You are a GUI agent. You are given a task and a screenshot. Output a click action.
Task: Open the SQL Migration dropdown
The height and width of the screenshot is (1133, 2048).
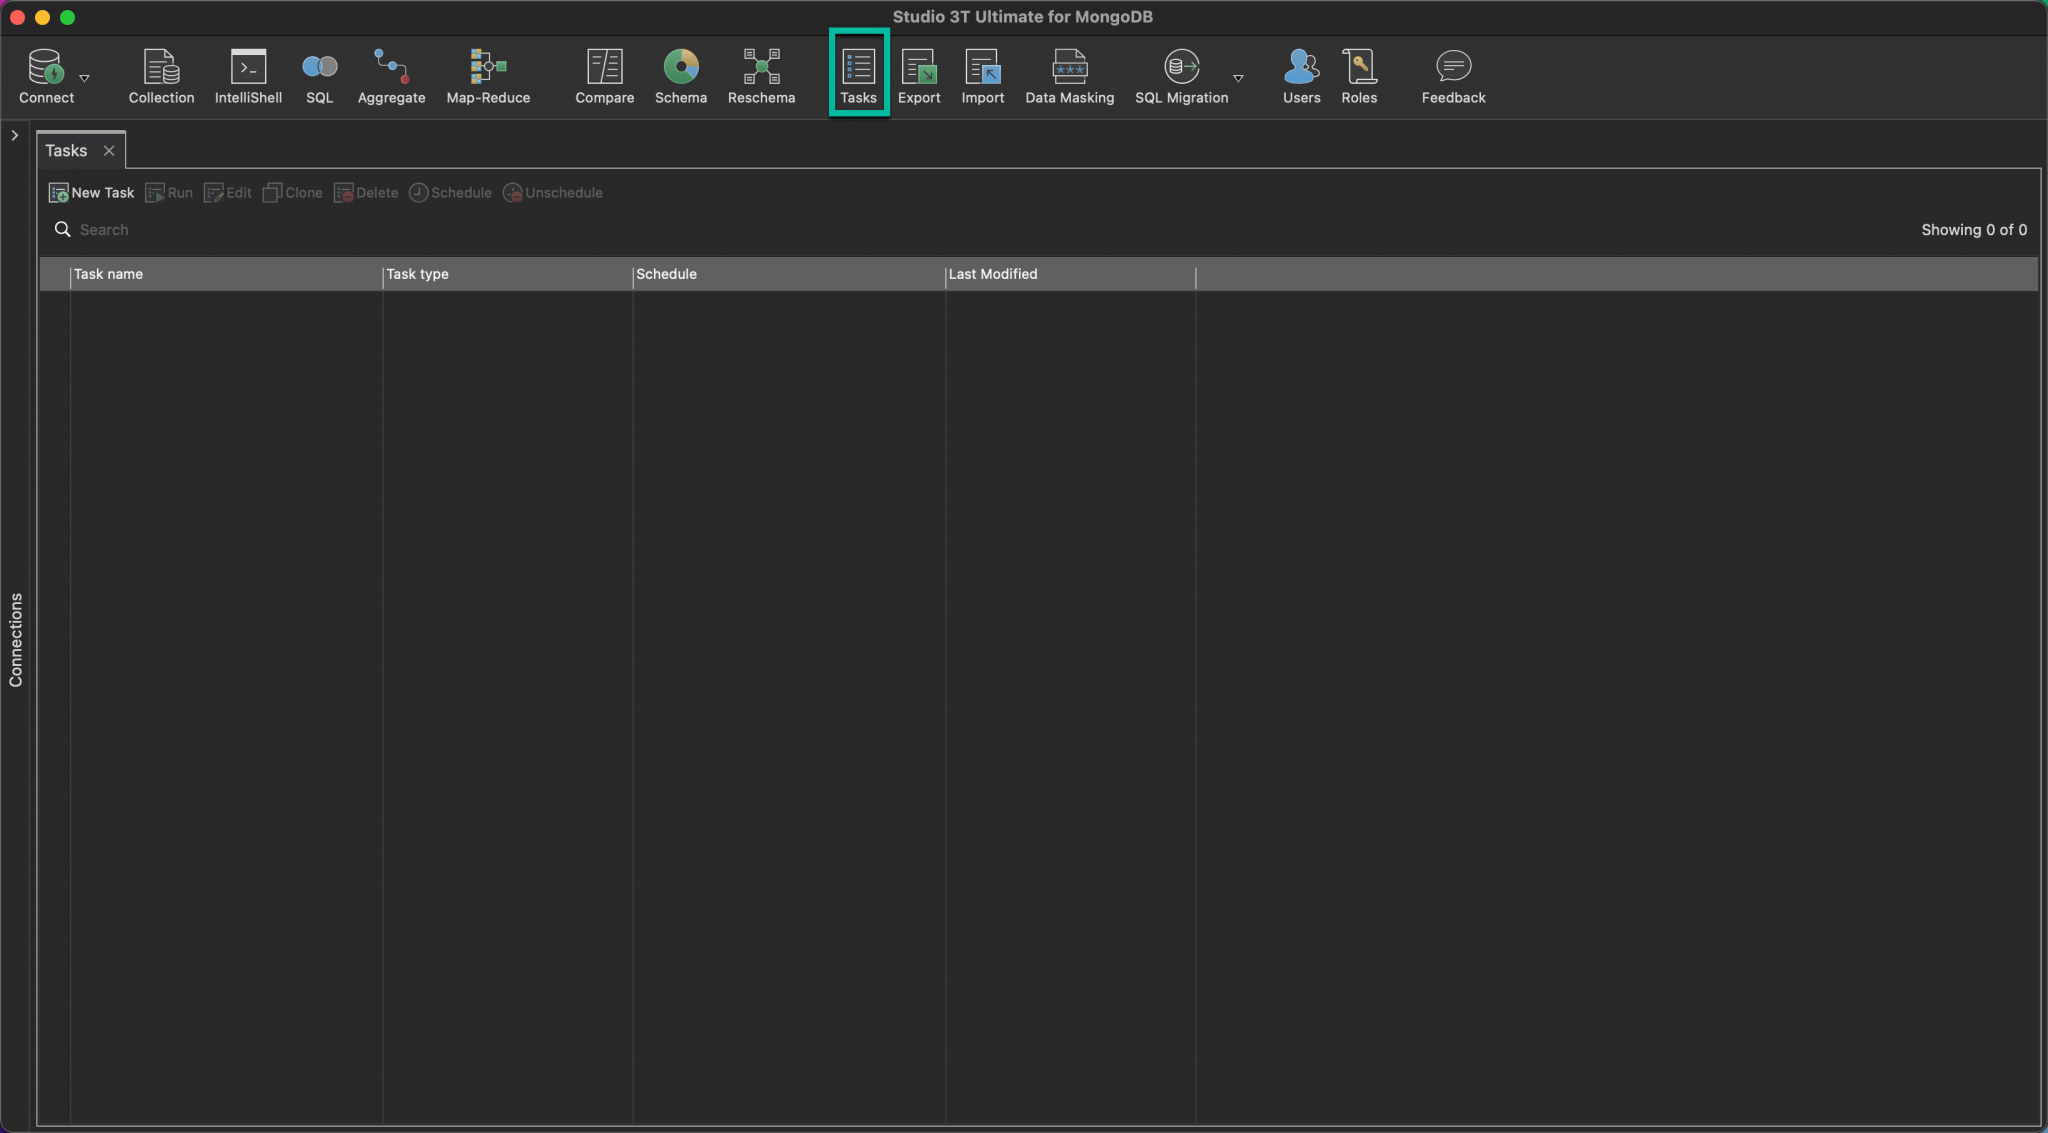click(1237, 78)
